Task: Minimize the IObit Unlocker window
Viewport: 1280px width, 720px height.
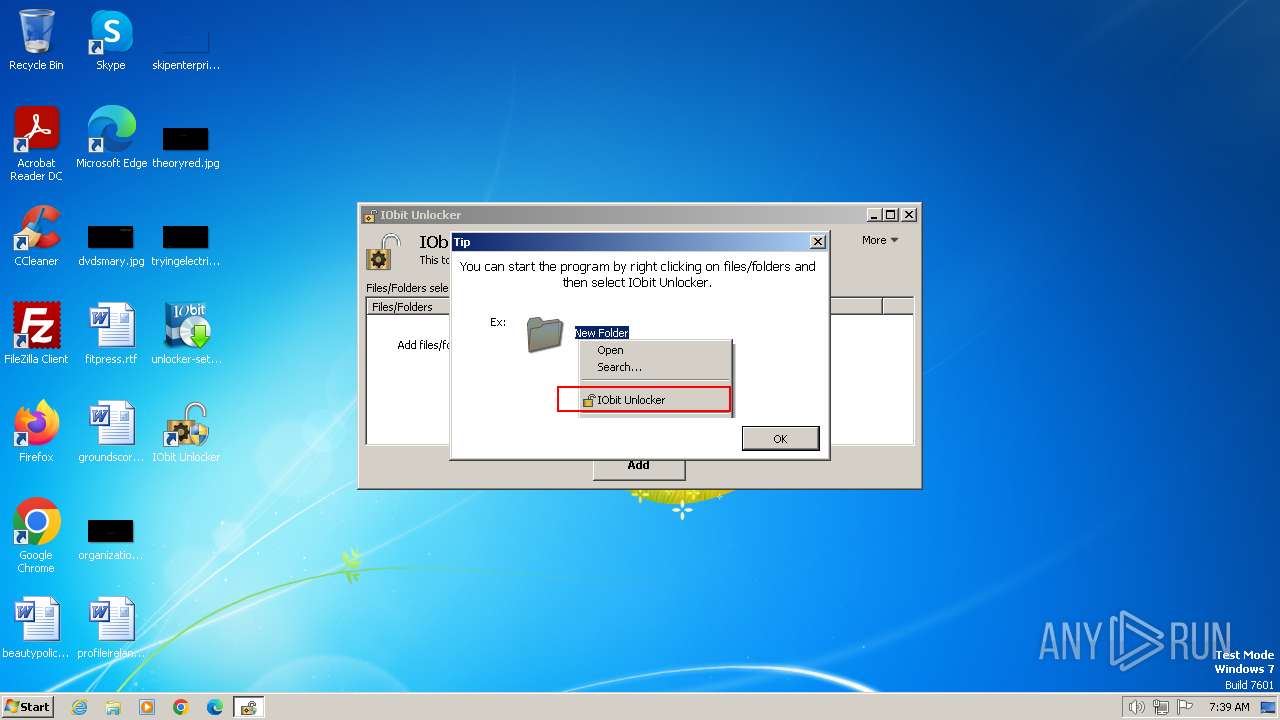Action: pyautogui.click(x=874, y=215)
